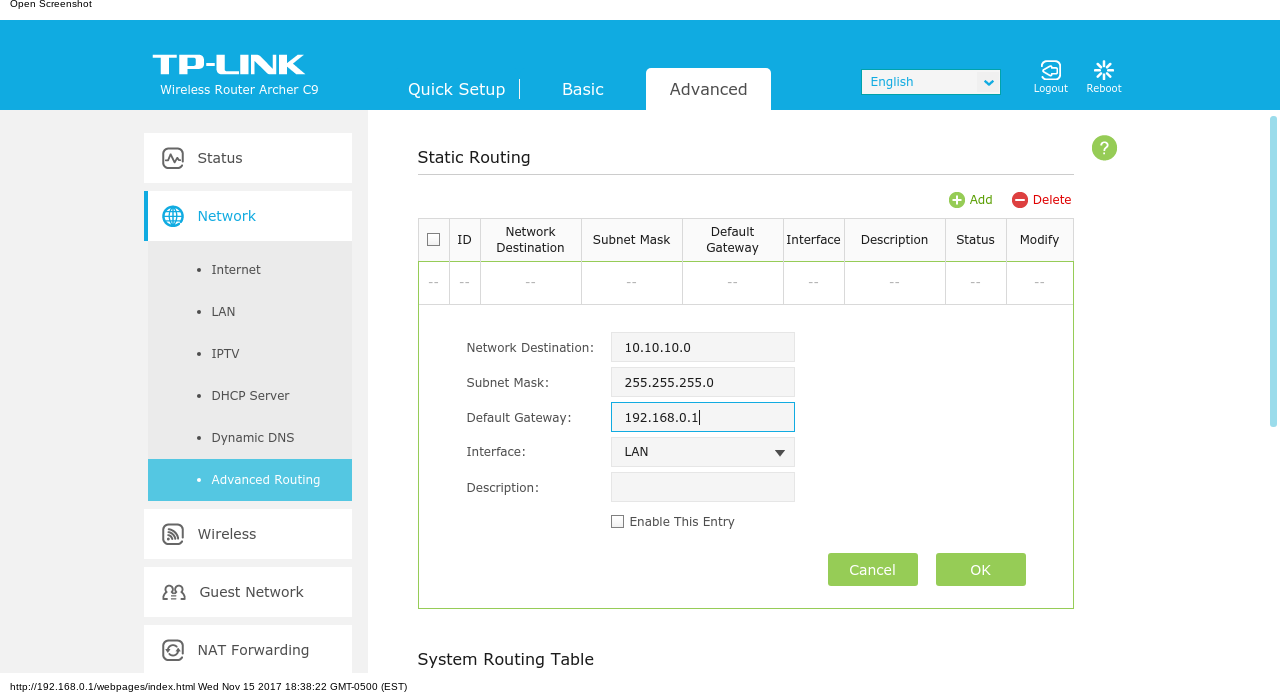Click the Default Gateway input field
Image resolution: width=1280 pixels, height=693 pixels.
[703, 417]
